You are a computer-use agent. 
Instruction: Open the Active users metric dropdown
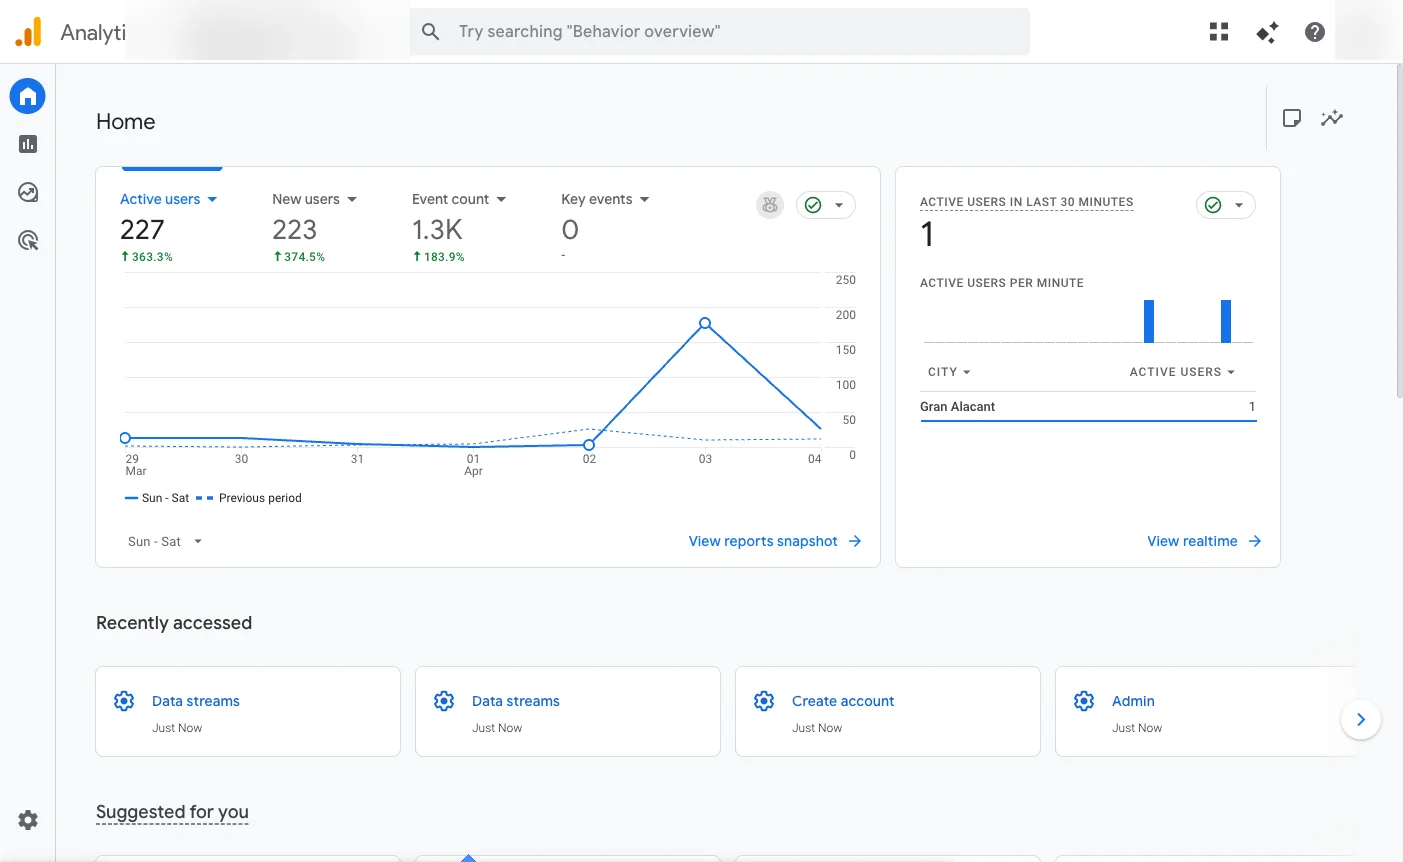pyautogui.click(x=168, y=199)
